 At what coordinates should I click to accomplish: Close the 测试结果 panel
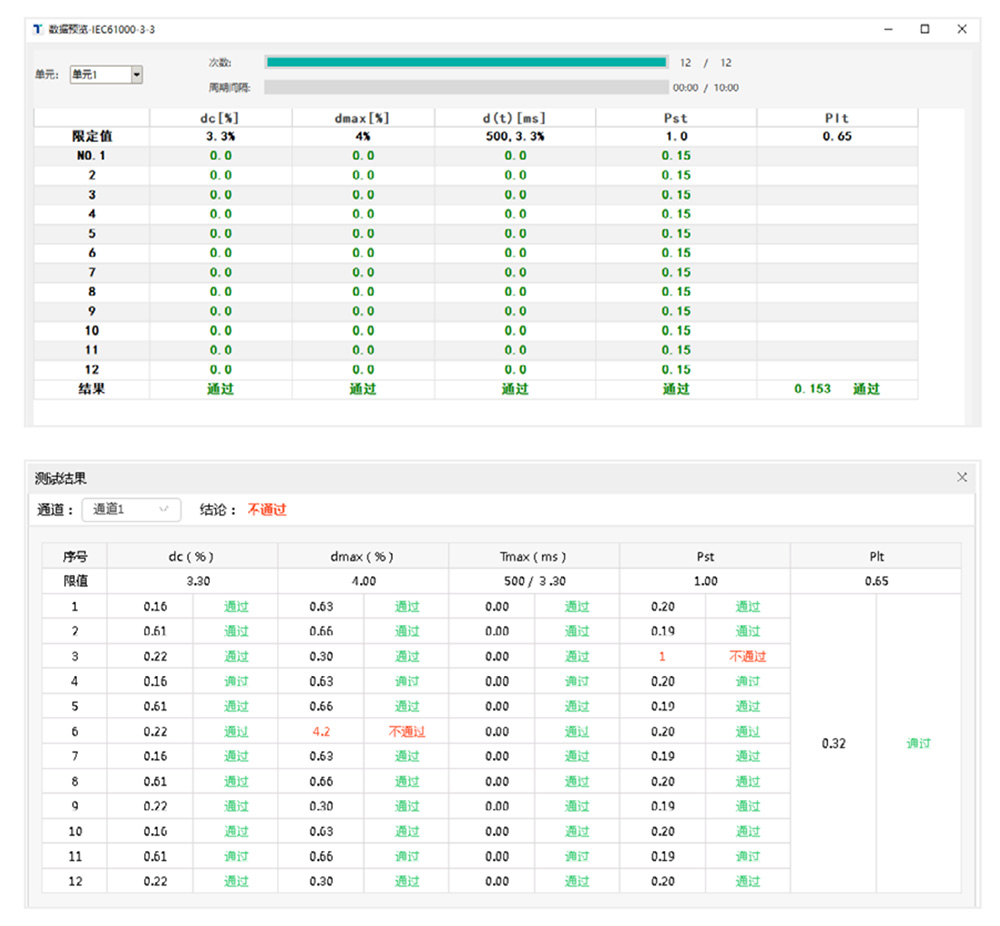[x=962, y=477]
